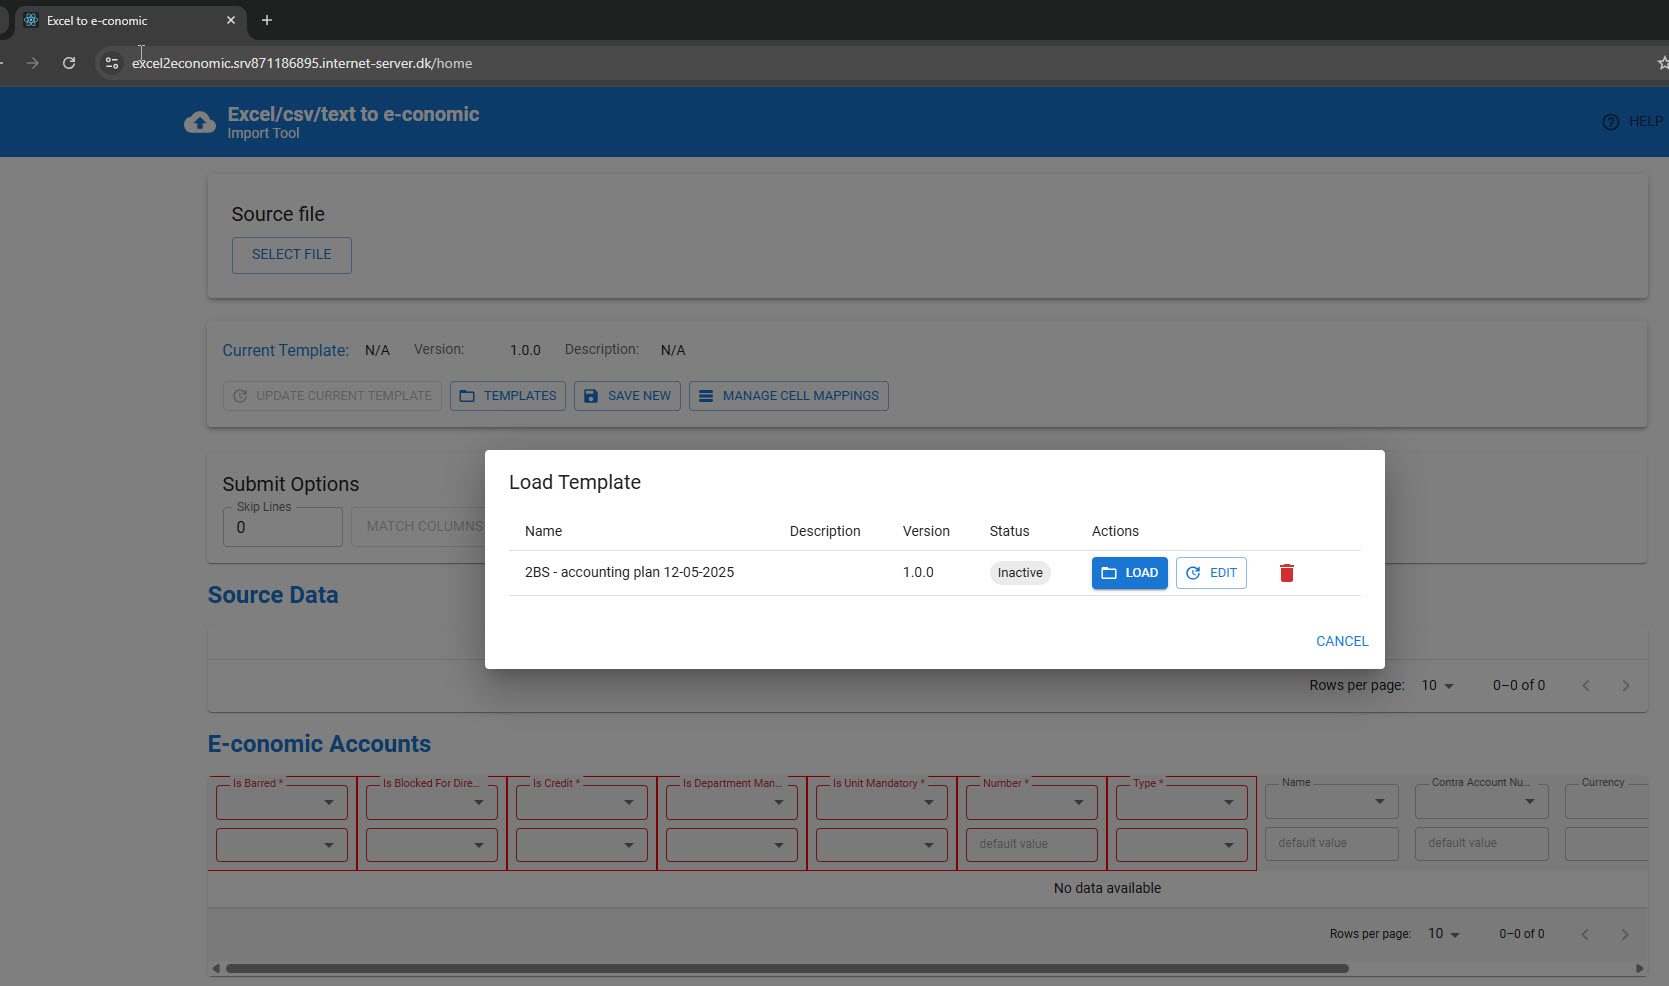Viewport: 1669px width, 986px height.
Task: Load the 2BS accounting plan template
Action: click(1129, 573)
